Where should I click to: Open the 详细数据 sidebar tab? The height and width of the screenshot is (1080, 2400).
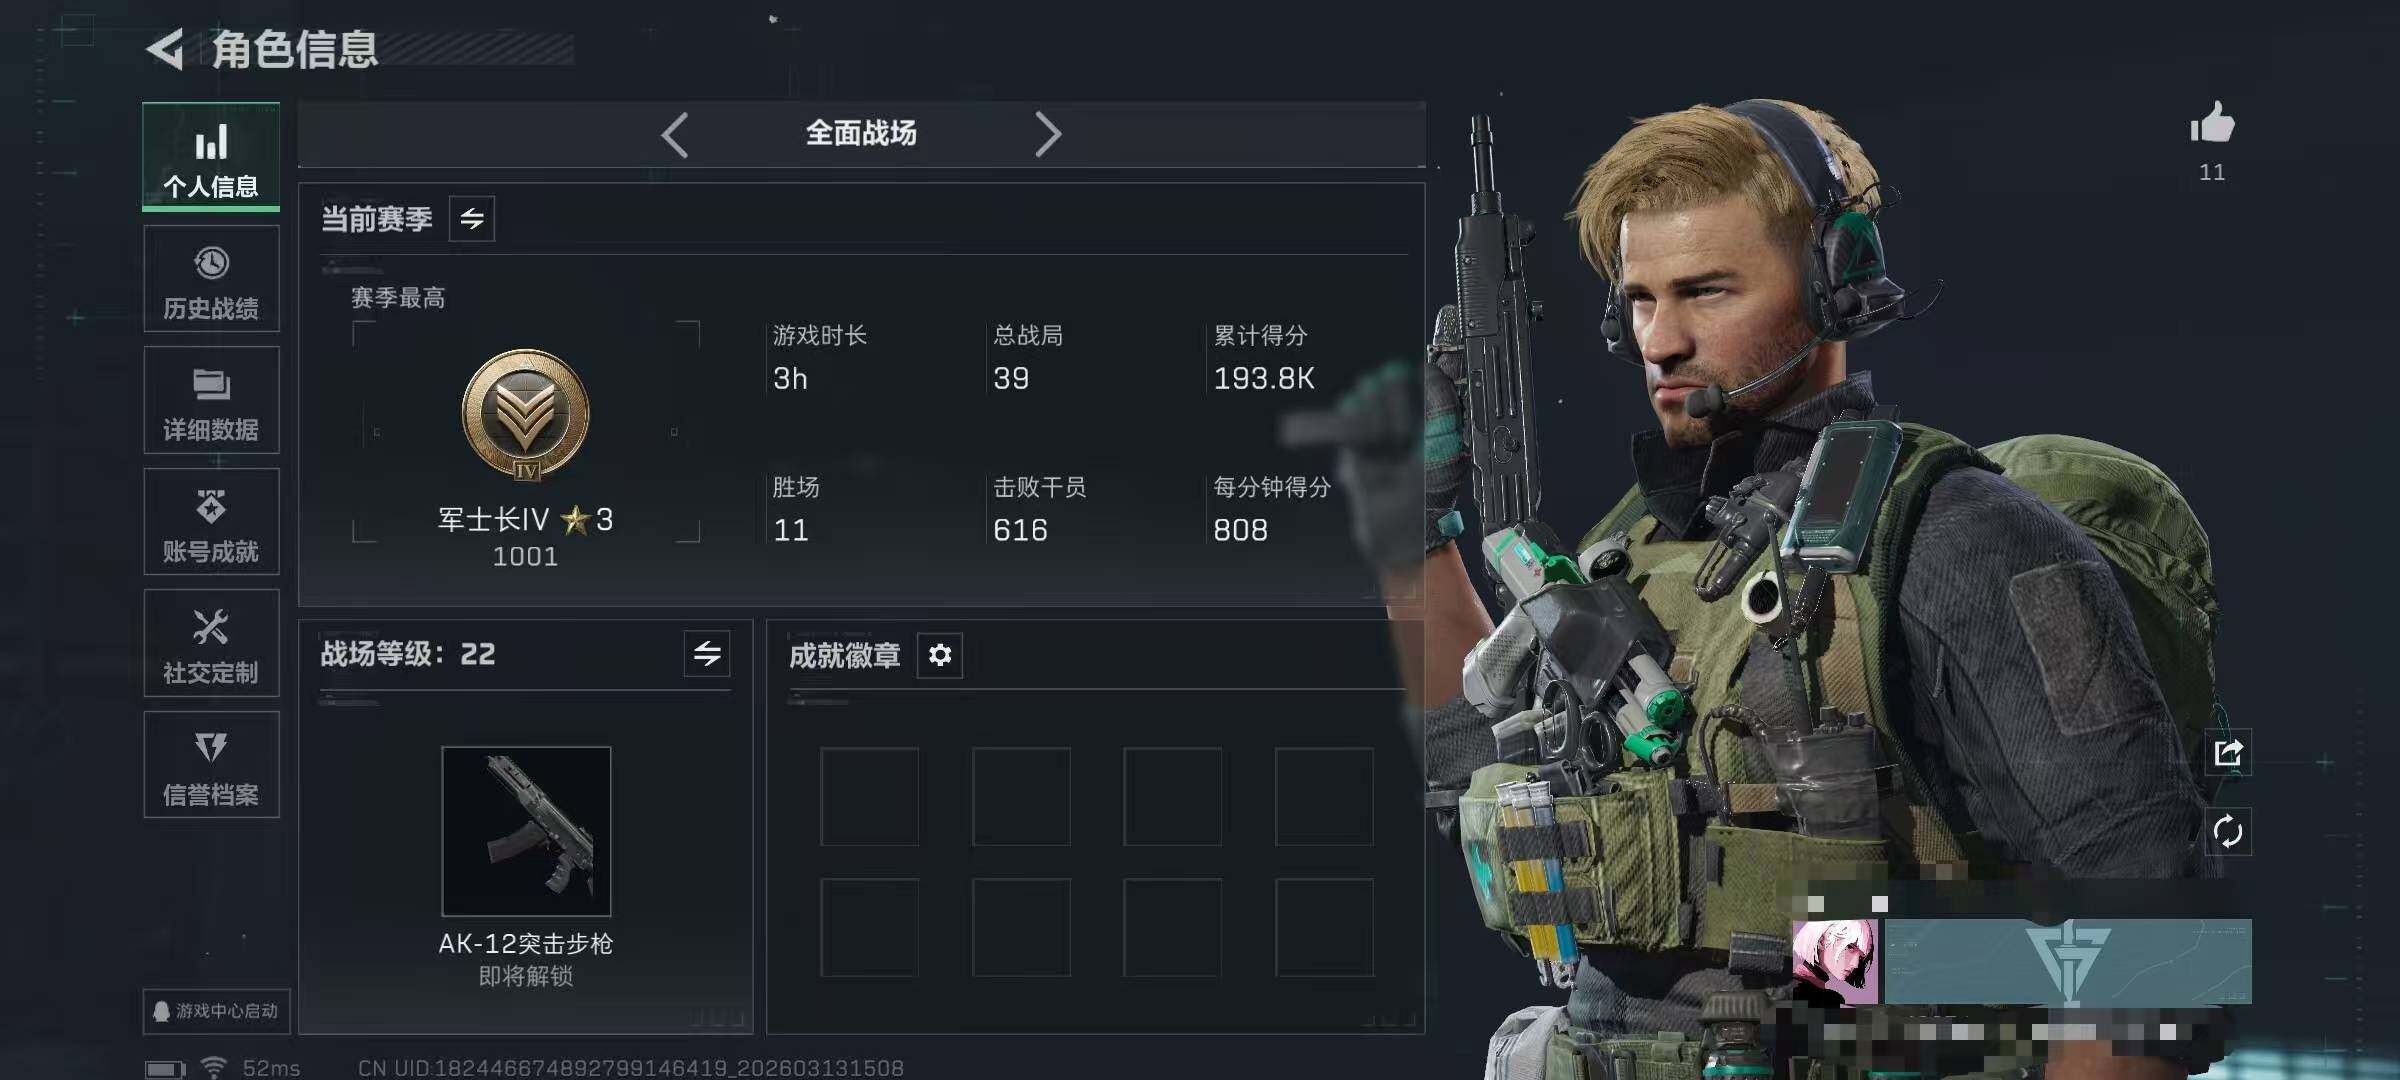click(x=211, y=400)
